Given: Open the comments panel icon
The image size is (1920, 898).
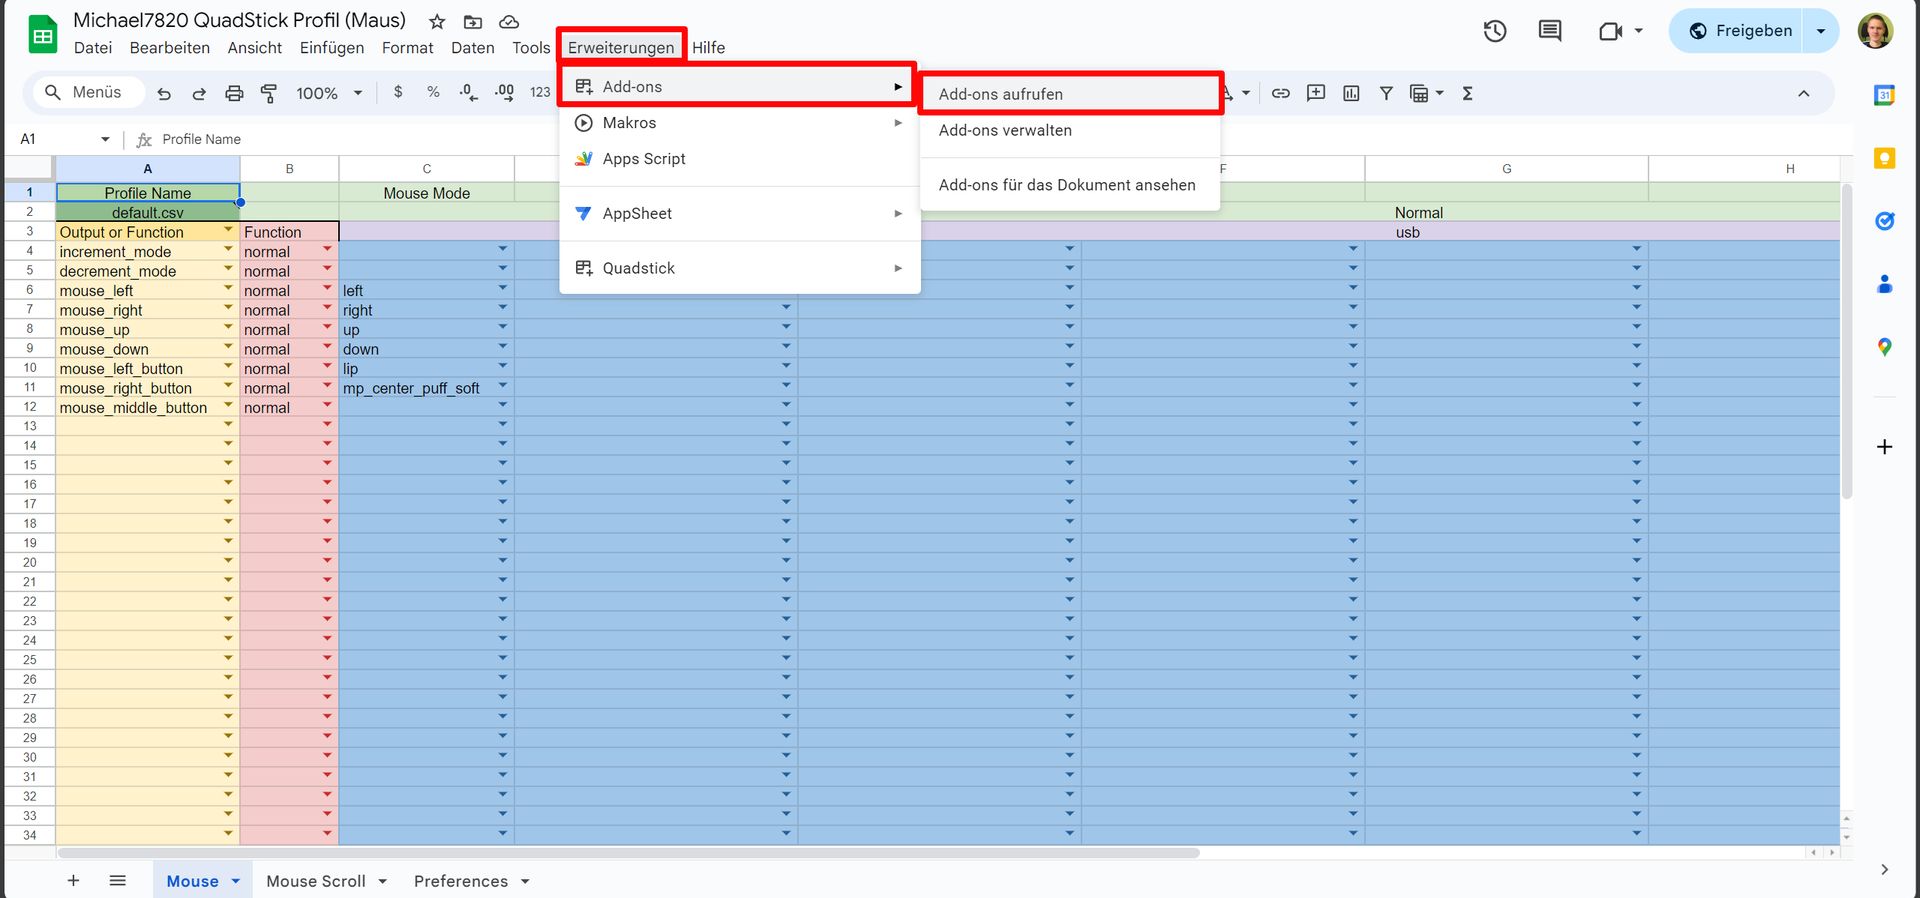Looking at the screenshot, I should point(1549,31).
